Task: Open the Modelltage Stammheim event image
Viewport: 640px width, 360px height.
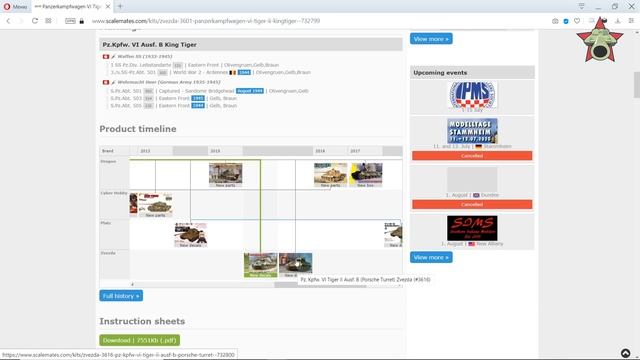Action: 472,131
